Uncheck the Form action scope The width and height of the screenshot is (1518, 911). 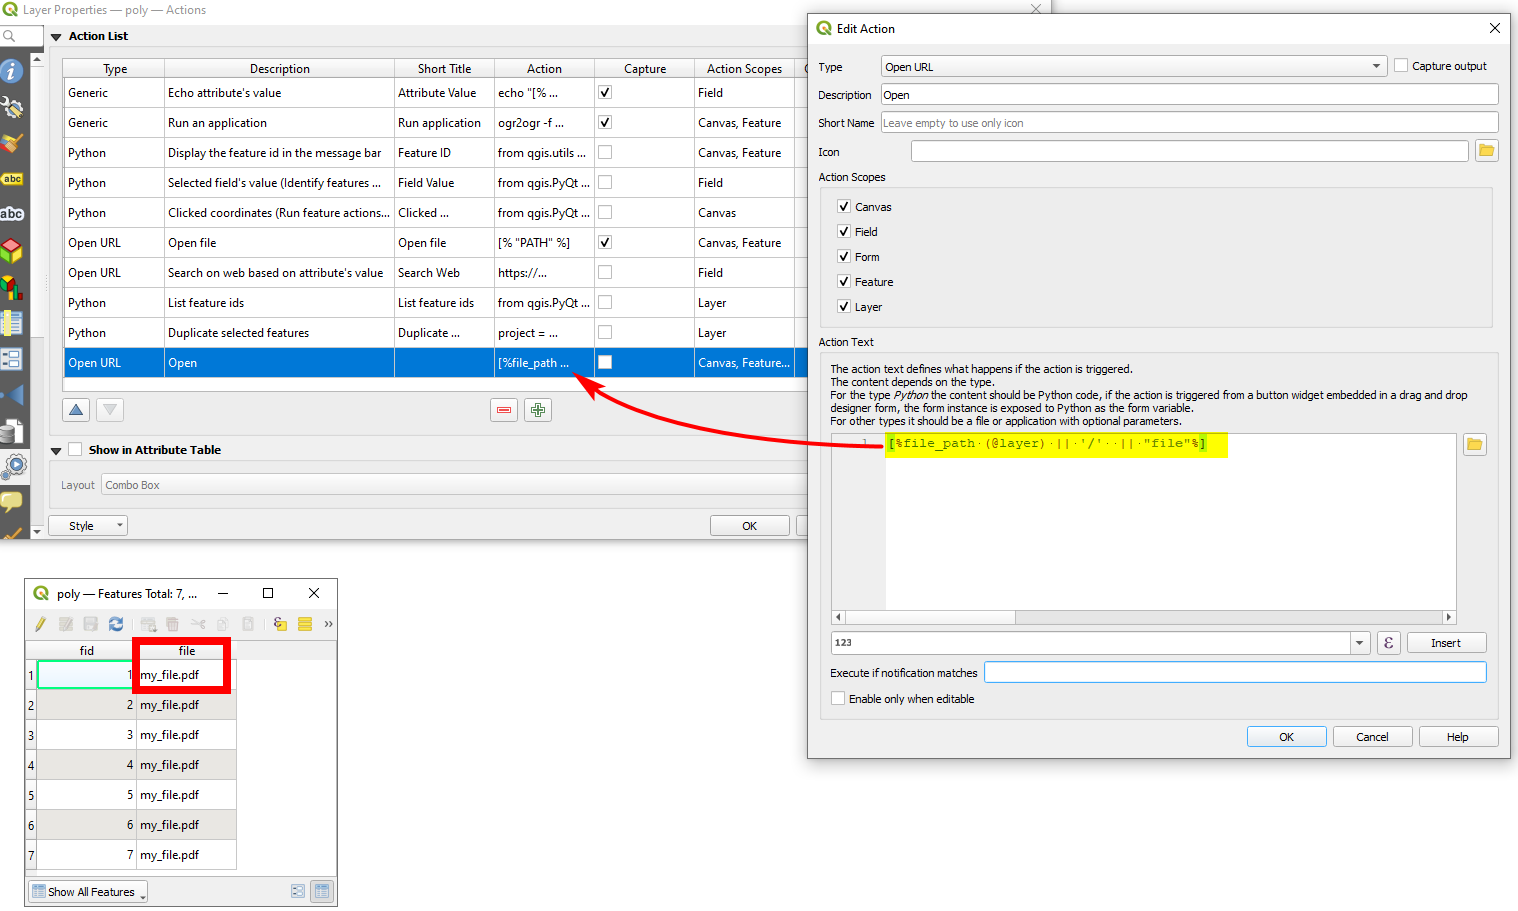pos(843,256)
